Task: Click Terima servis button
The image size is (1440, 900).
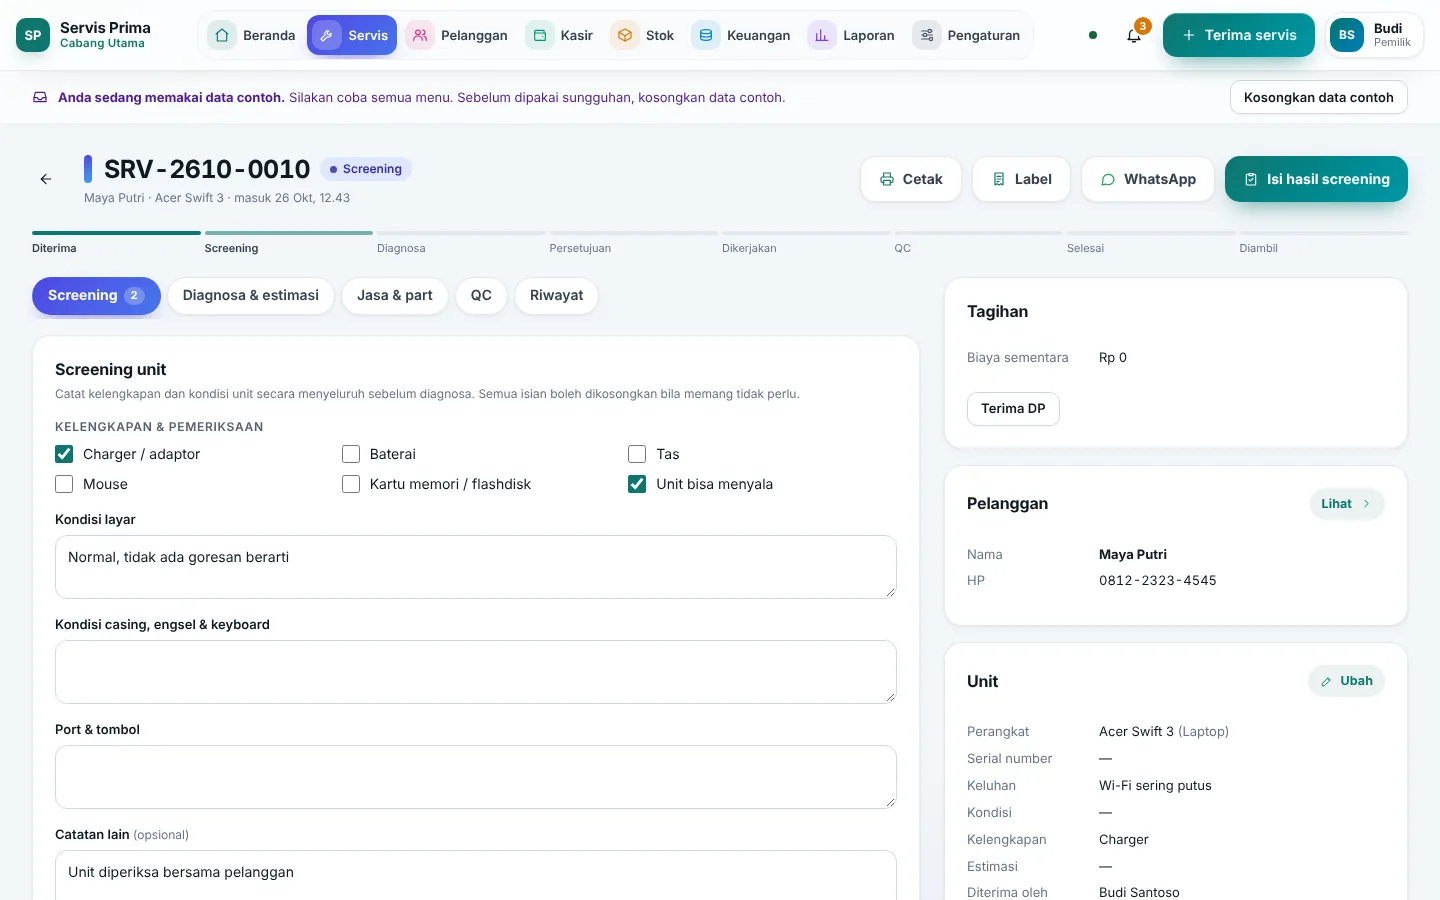Action: (1239, 35)
